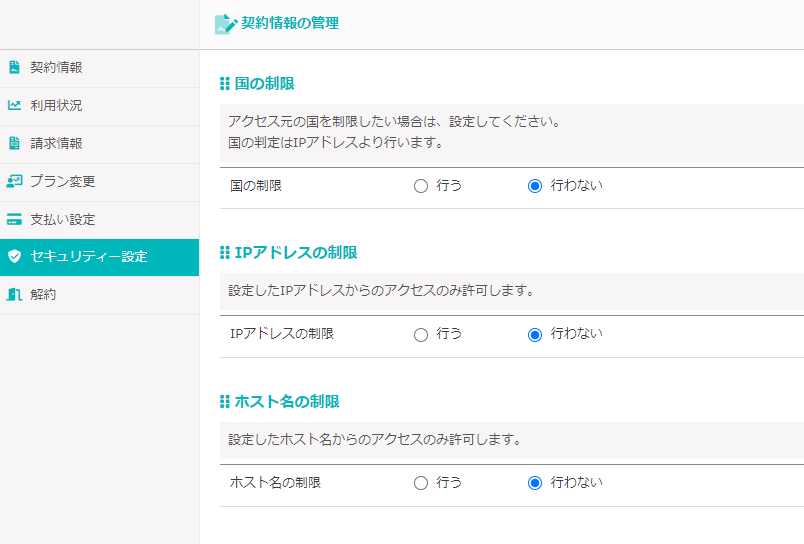This screenshot has width=804, height=544.
Task: Open the 契約情報 menu item
Action: 56,68
